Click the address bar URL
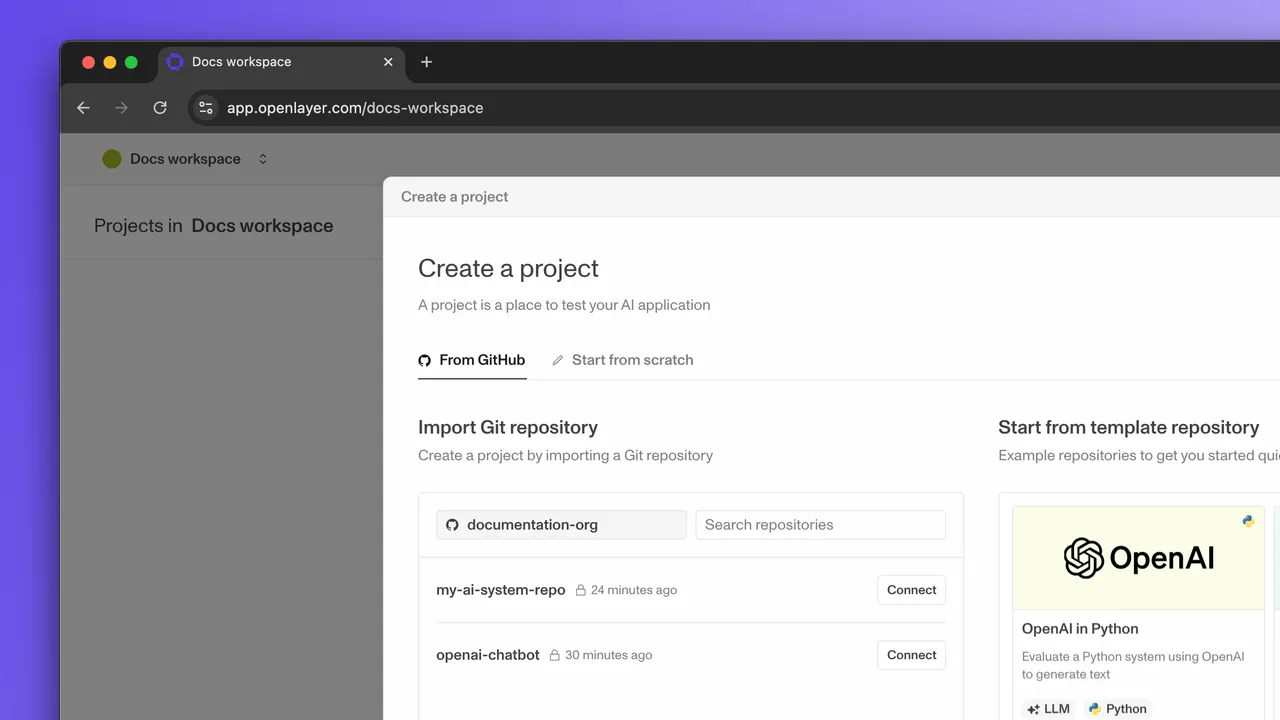Image resolution: width=1280 pixels, height=720 pixels. click(355, 108)
